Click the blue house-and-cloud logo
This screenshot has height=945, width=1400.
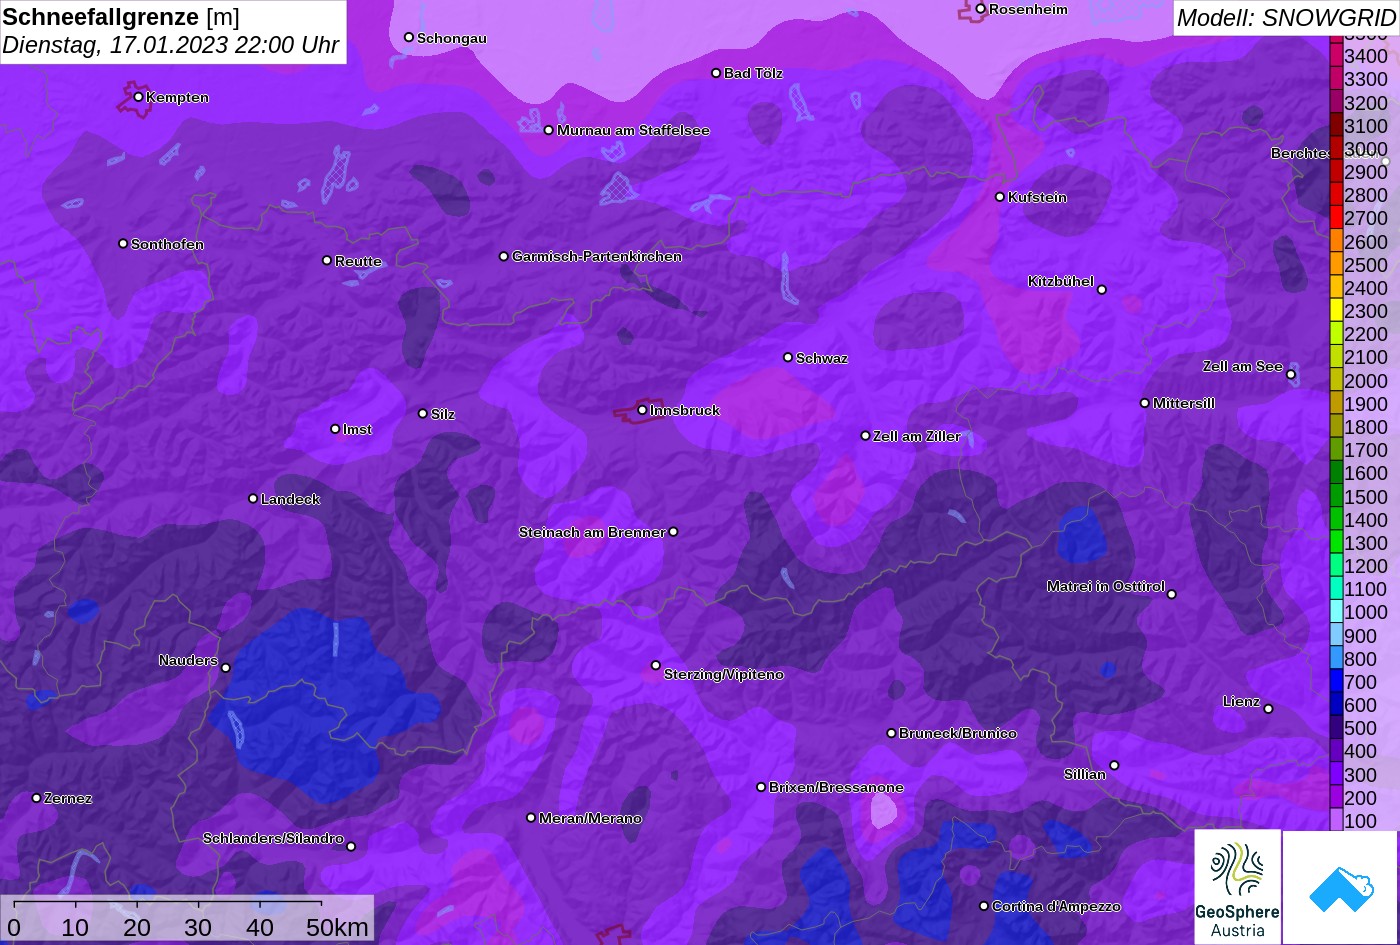tap(1340, 887)
